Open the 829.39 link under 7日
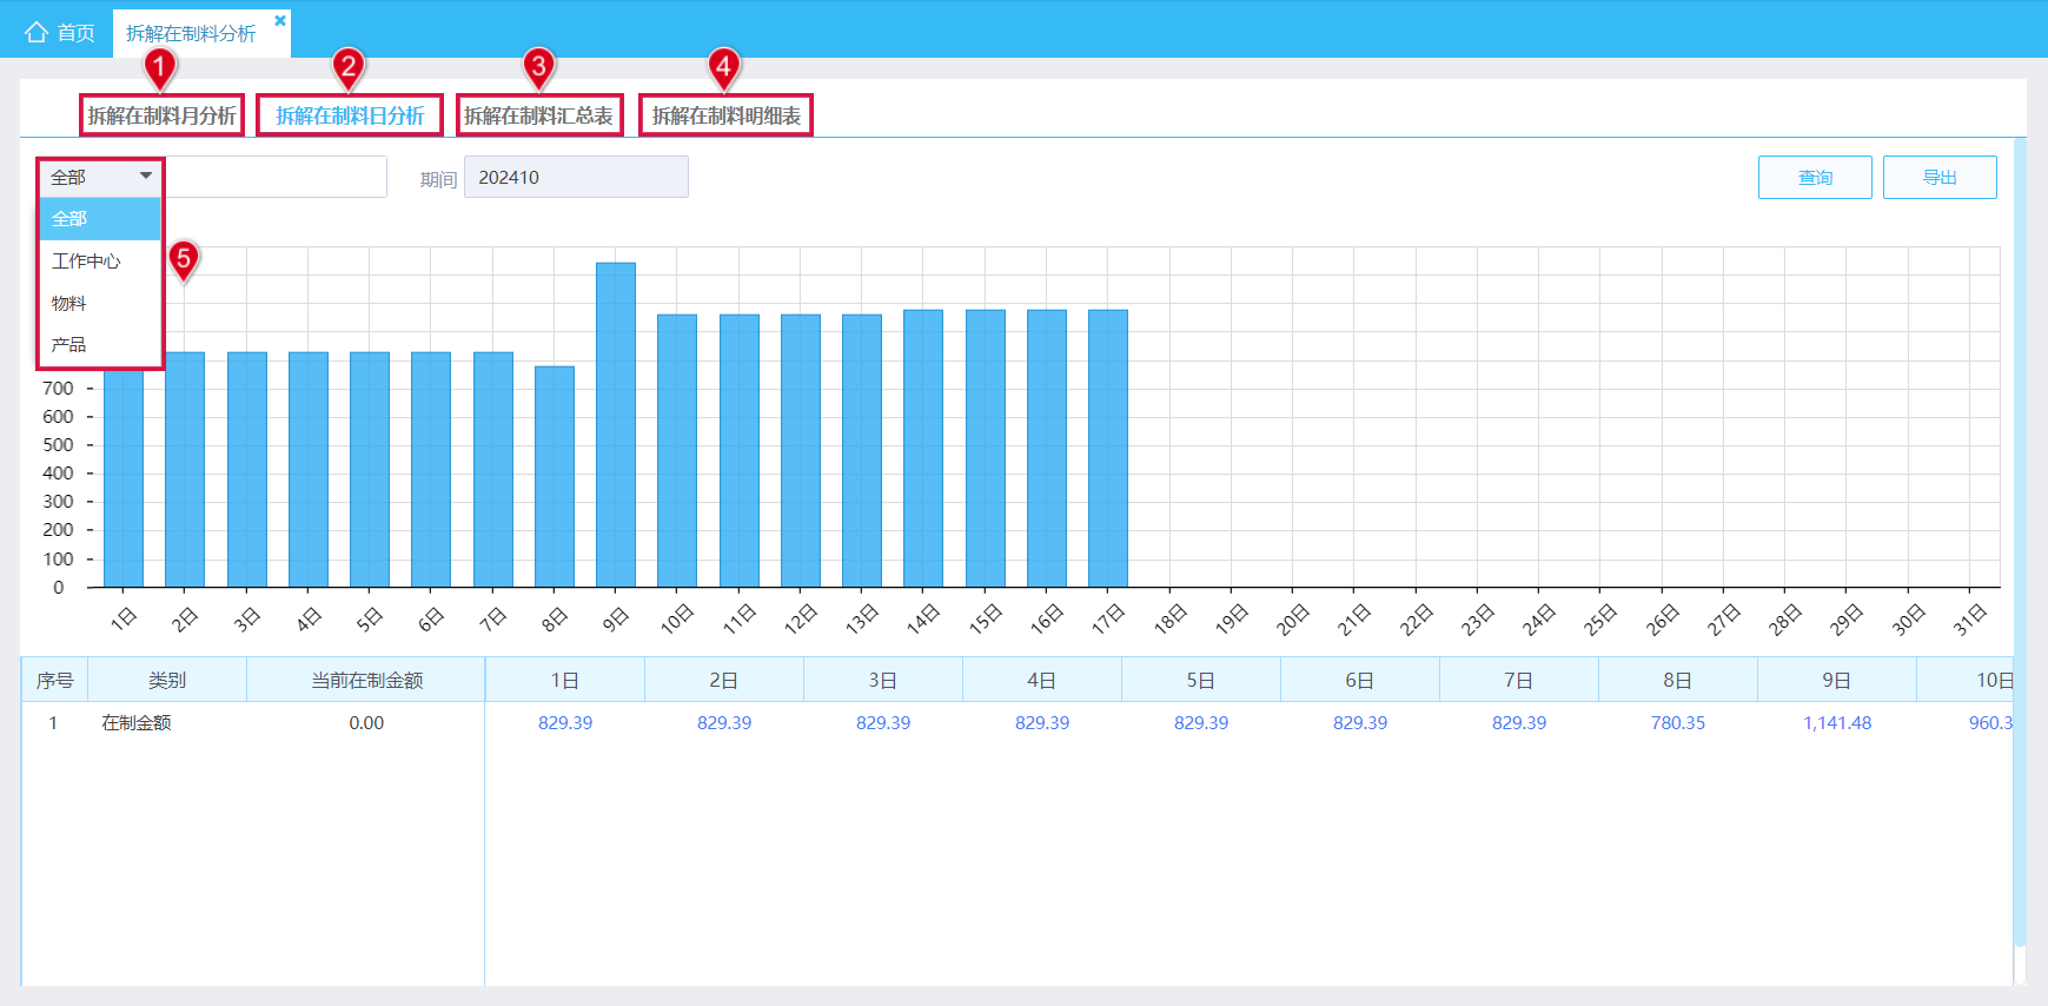The width and height of the screenshot is (2048, 1006). pyautogui.click(x=1519, y=723)
